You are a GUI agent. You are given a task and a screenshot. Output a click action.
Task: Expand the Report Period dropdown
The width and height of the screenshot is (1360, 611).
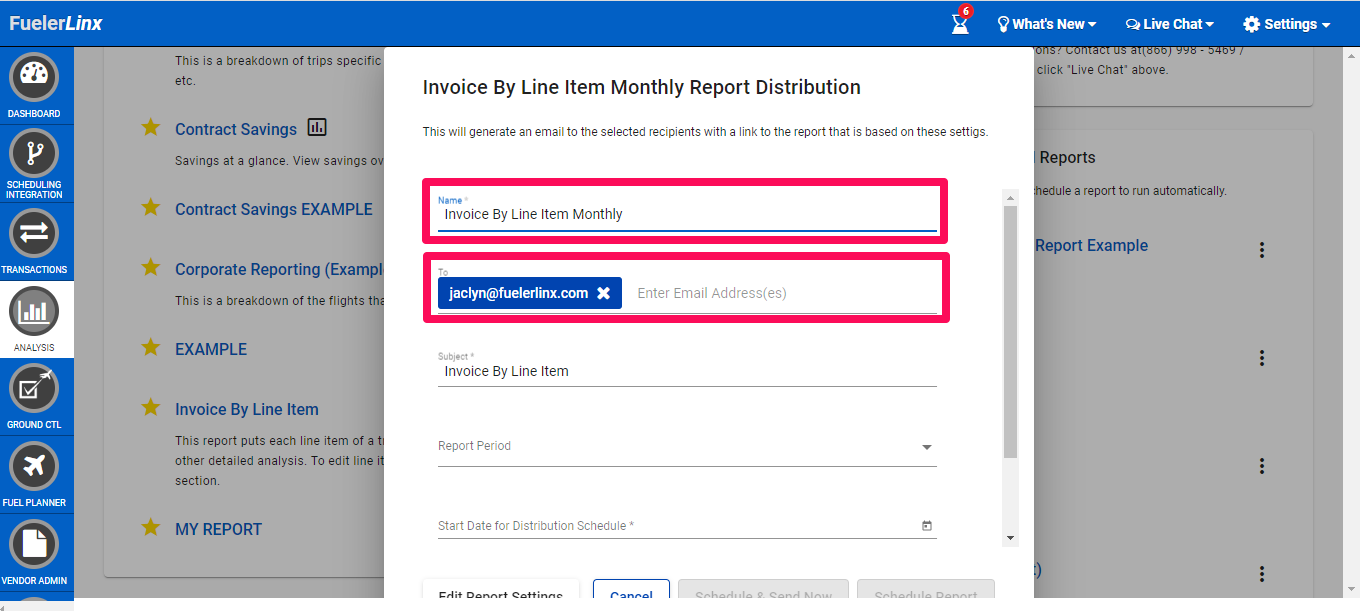[687, 447]
